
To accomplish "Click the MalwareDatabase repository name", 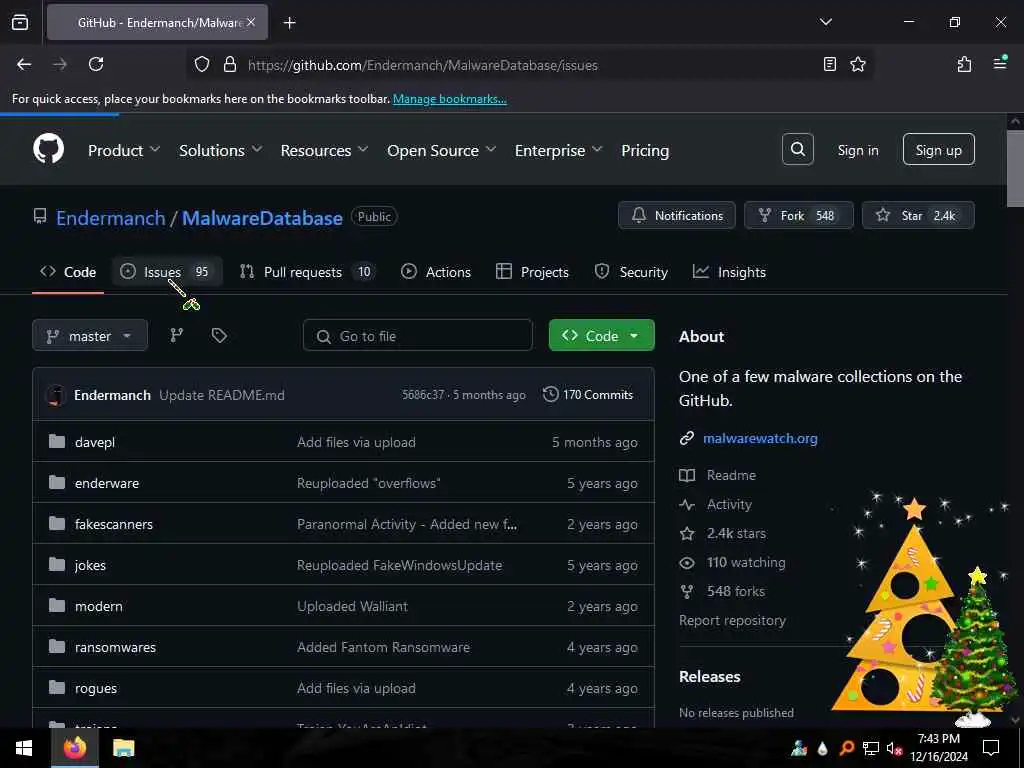I will click(262, 218).
